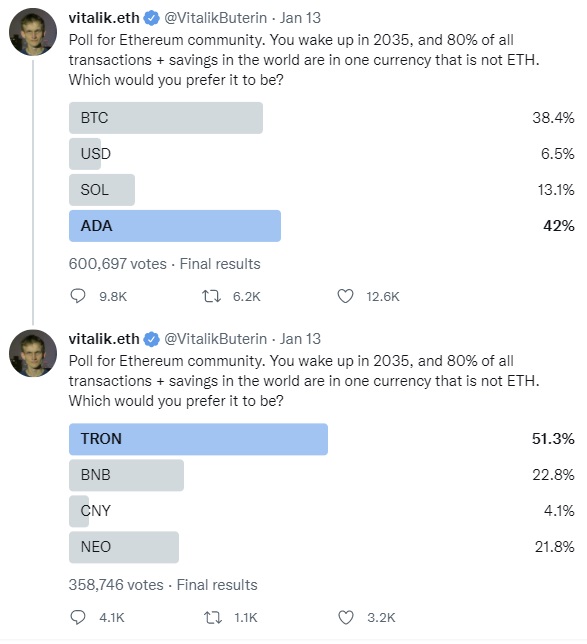Open vitalik.eth avatar on first tweet
Viewport: 587px width, 644px height.
click(x=33, y=32)
